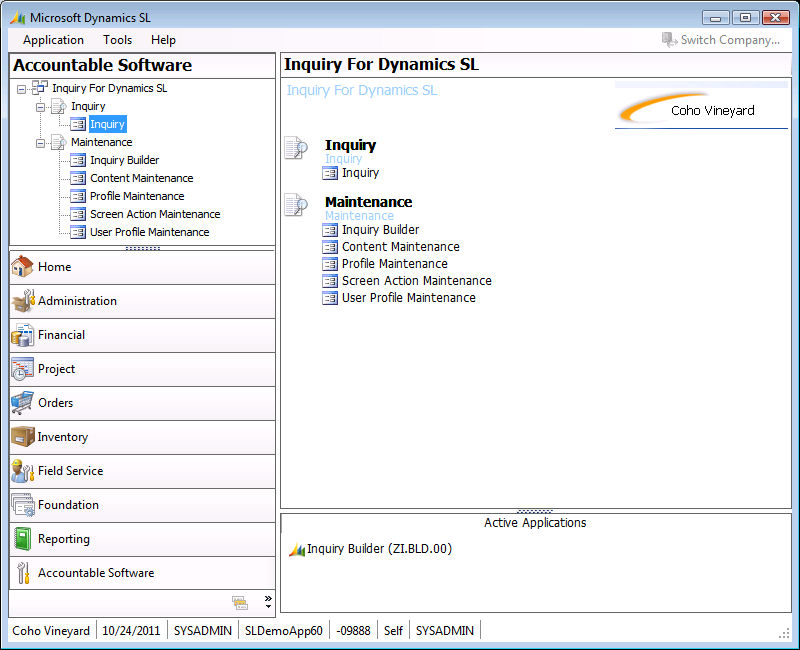This screenshot has width=800, height=650.
Task: Click the Financial module icon
Action: [x=22, y=335]
